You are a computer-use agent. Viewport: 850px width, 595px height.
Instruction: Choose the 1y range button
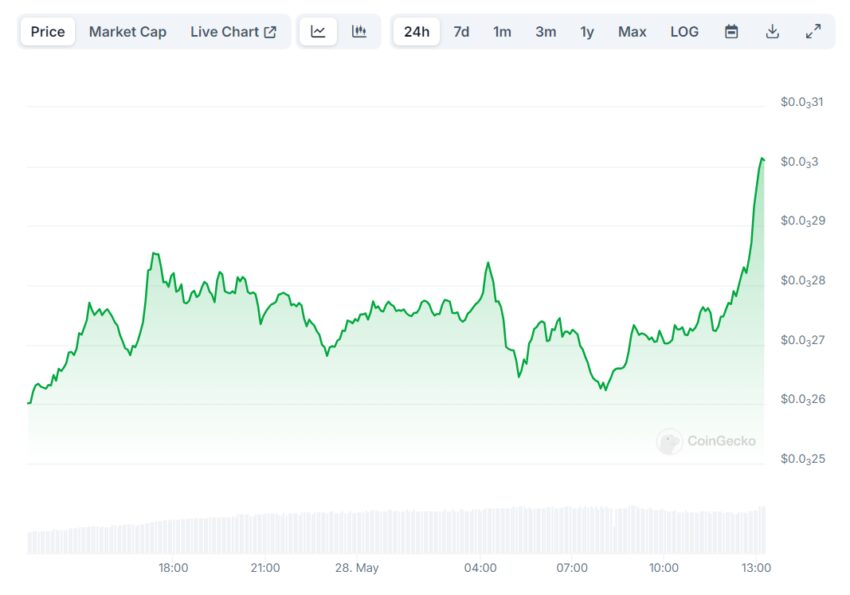pos(587,31)
